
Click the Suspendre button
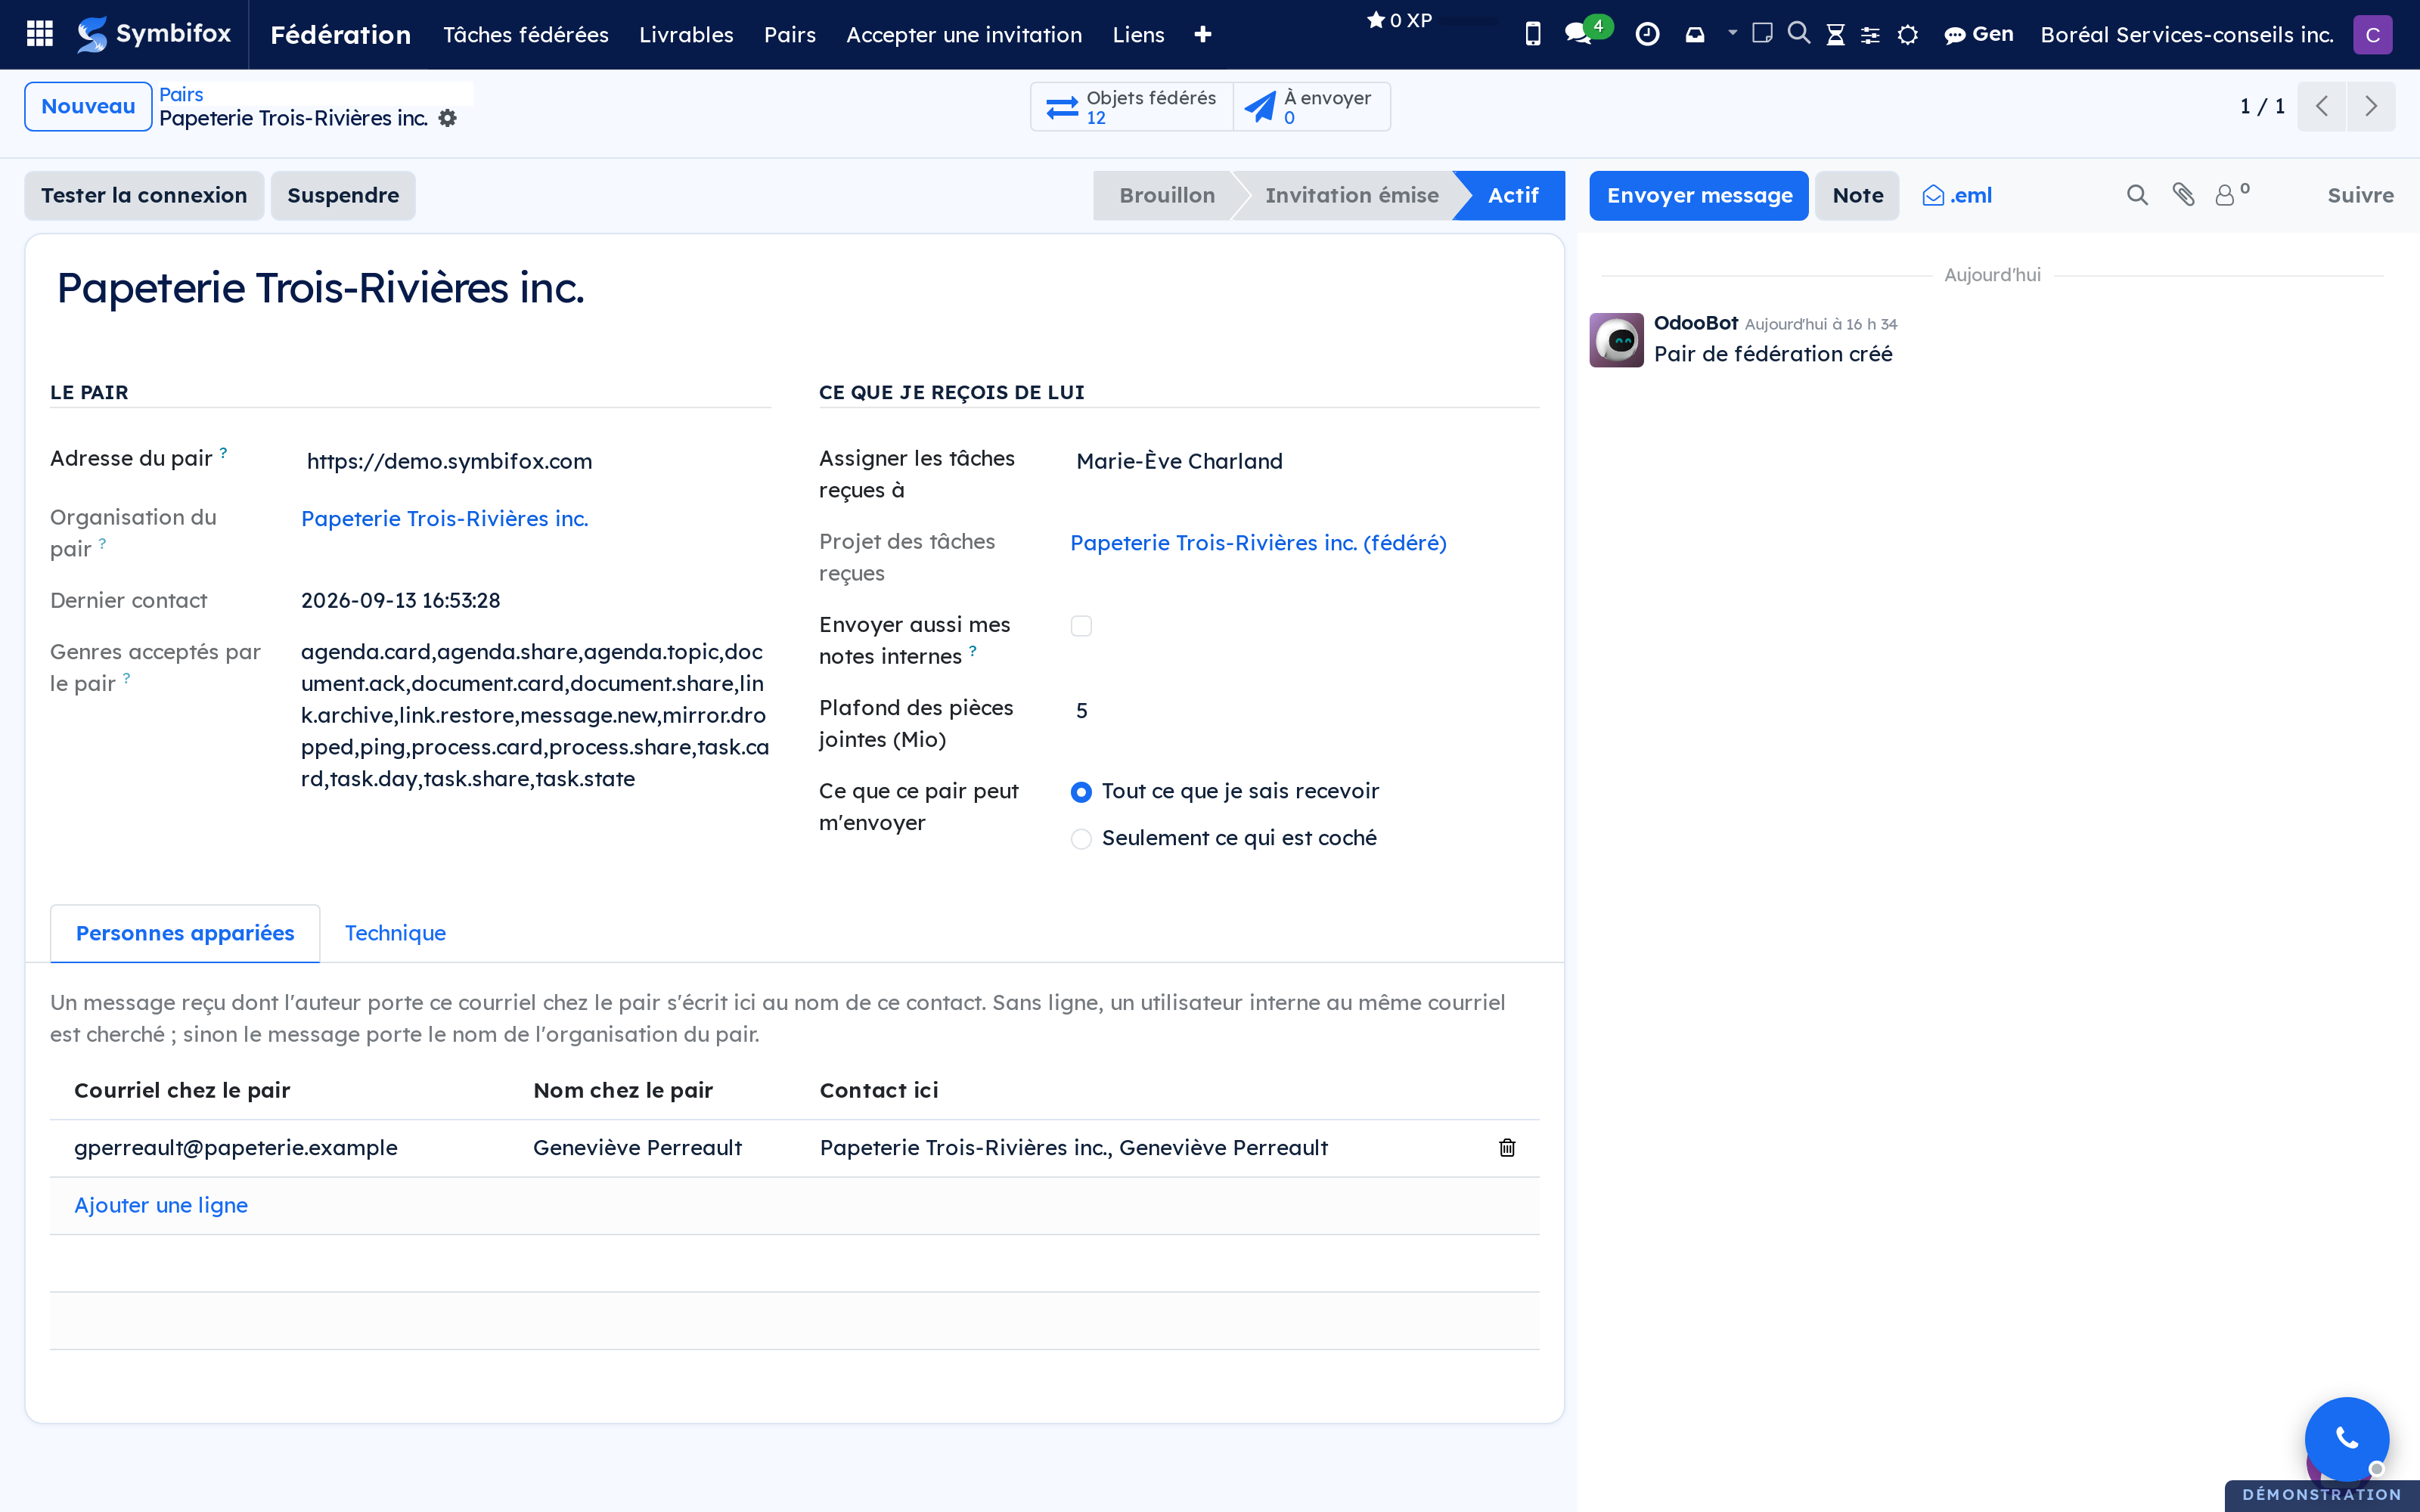coord(343,195)
